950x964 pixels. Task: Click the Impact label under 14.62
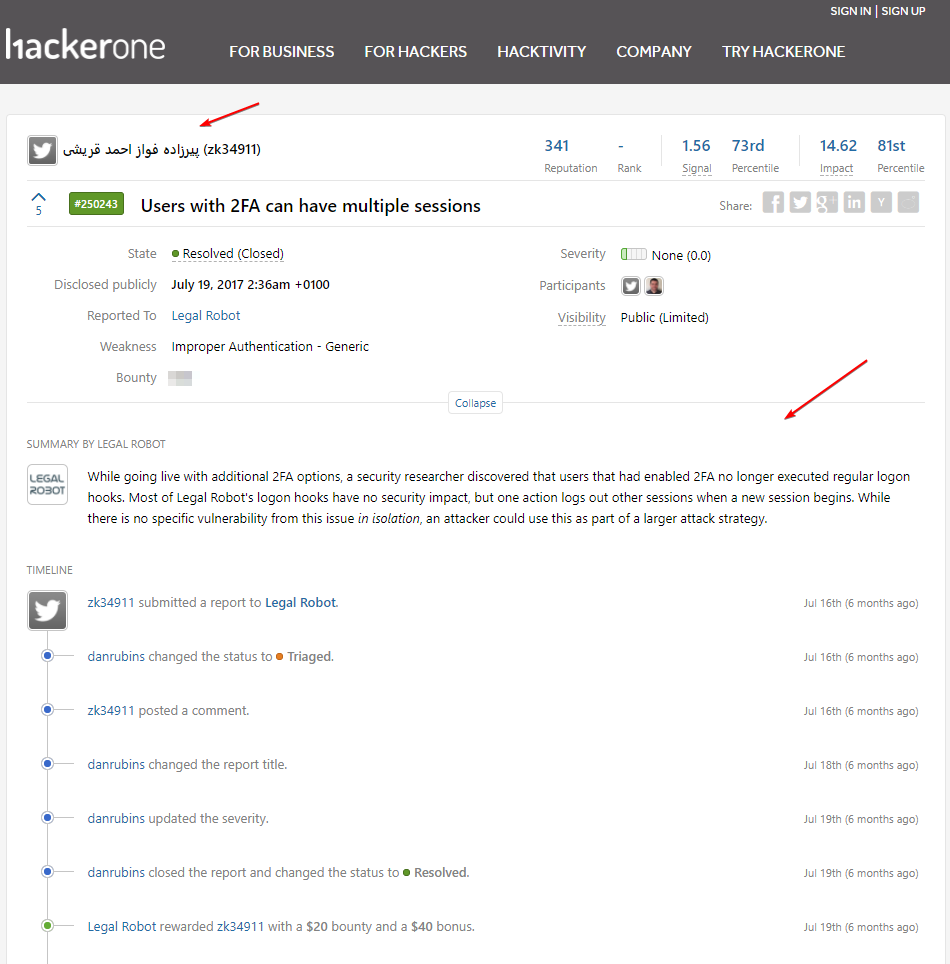click(x=836, y=168)
